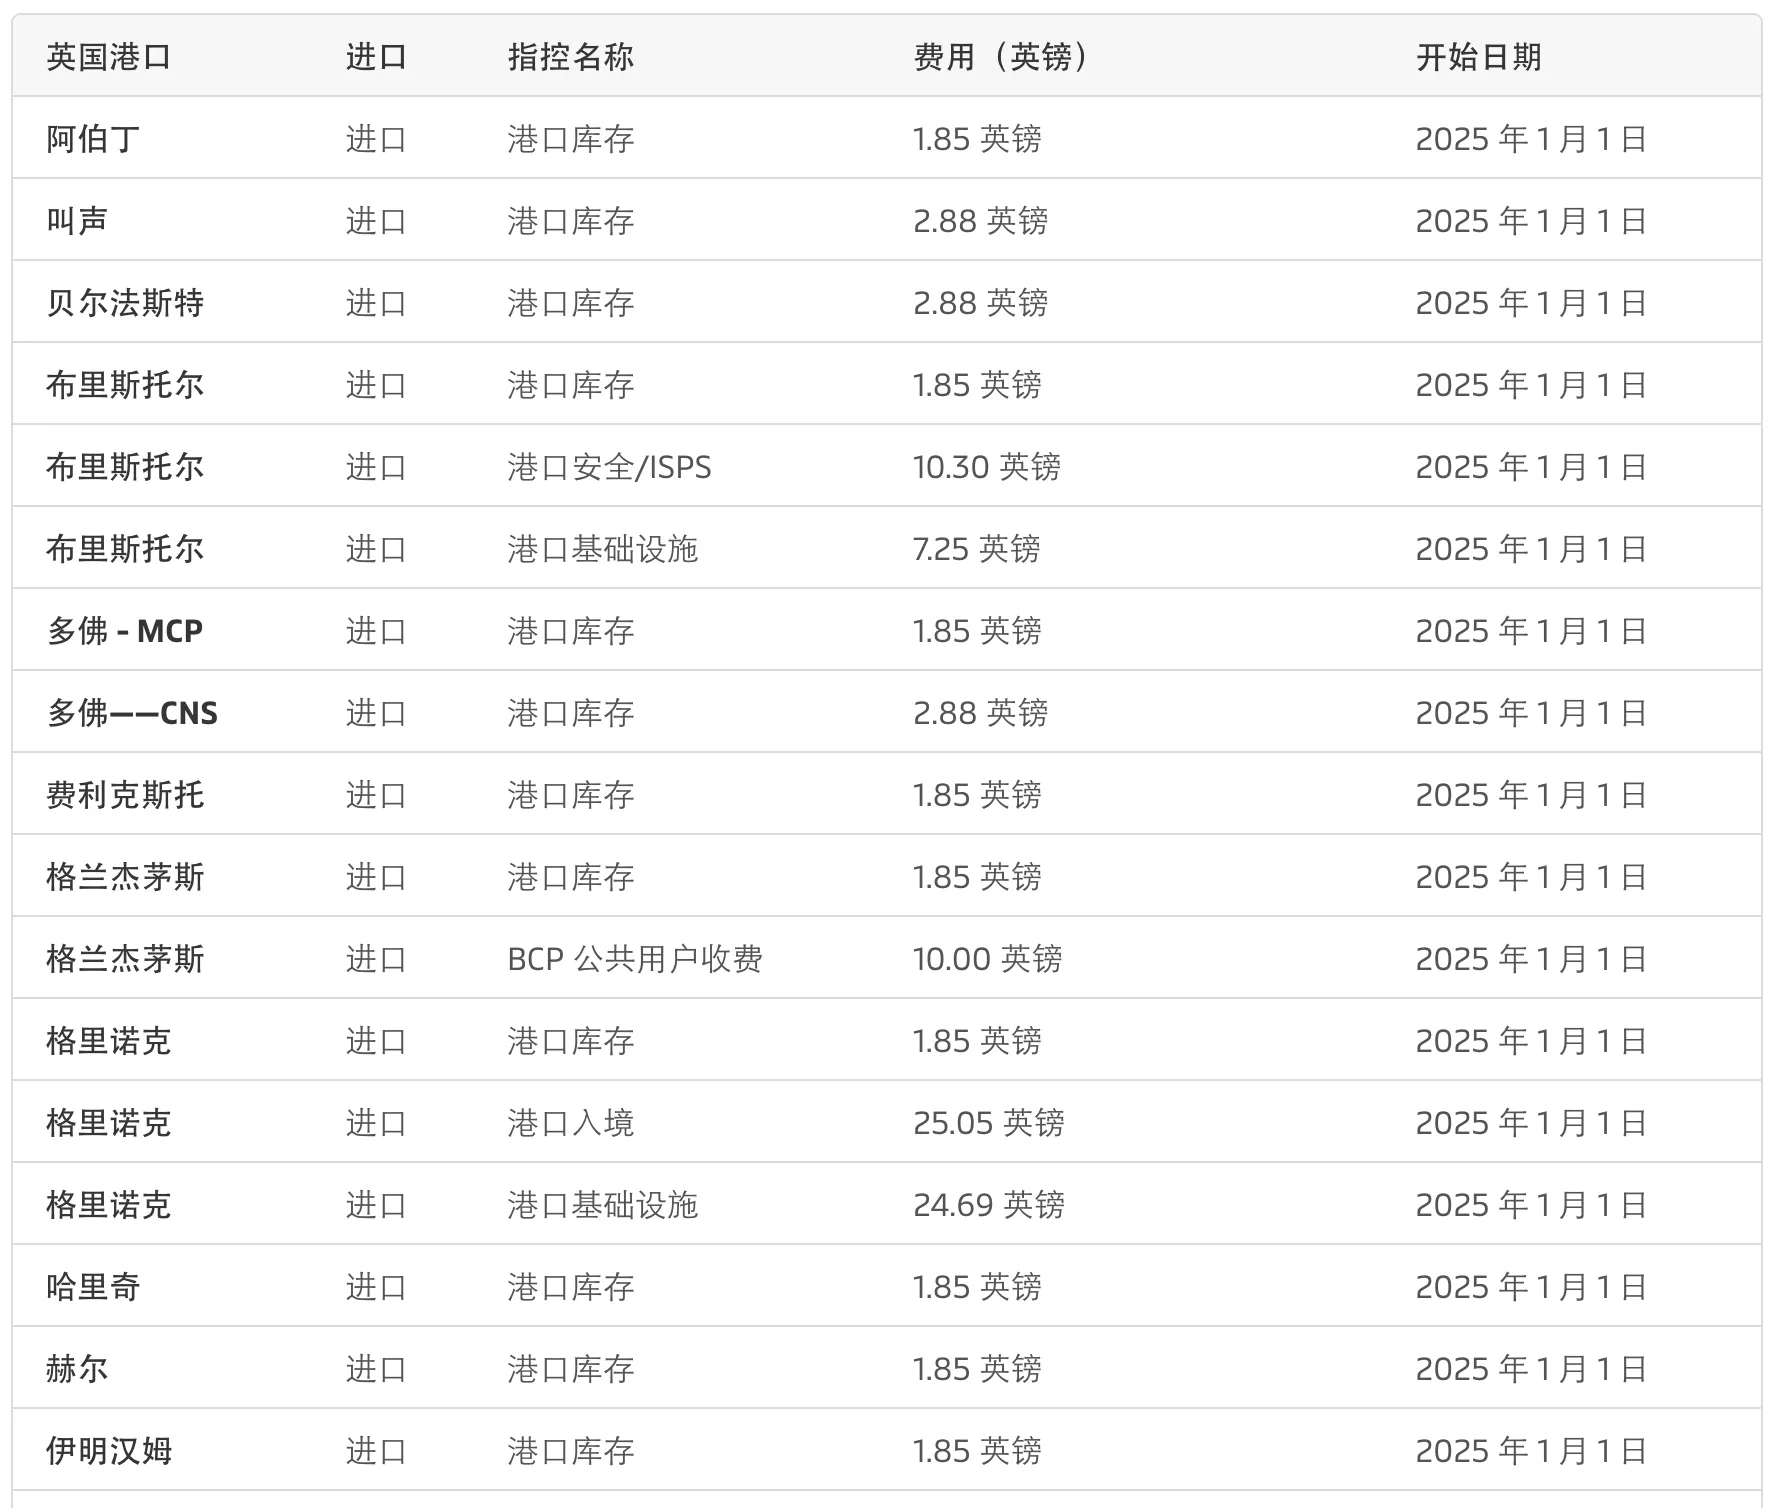Click the 开始日期 column header

pyautogui.click(x=1478, y=57)
